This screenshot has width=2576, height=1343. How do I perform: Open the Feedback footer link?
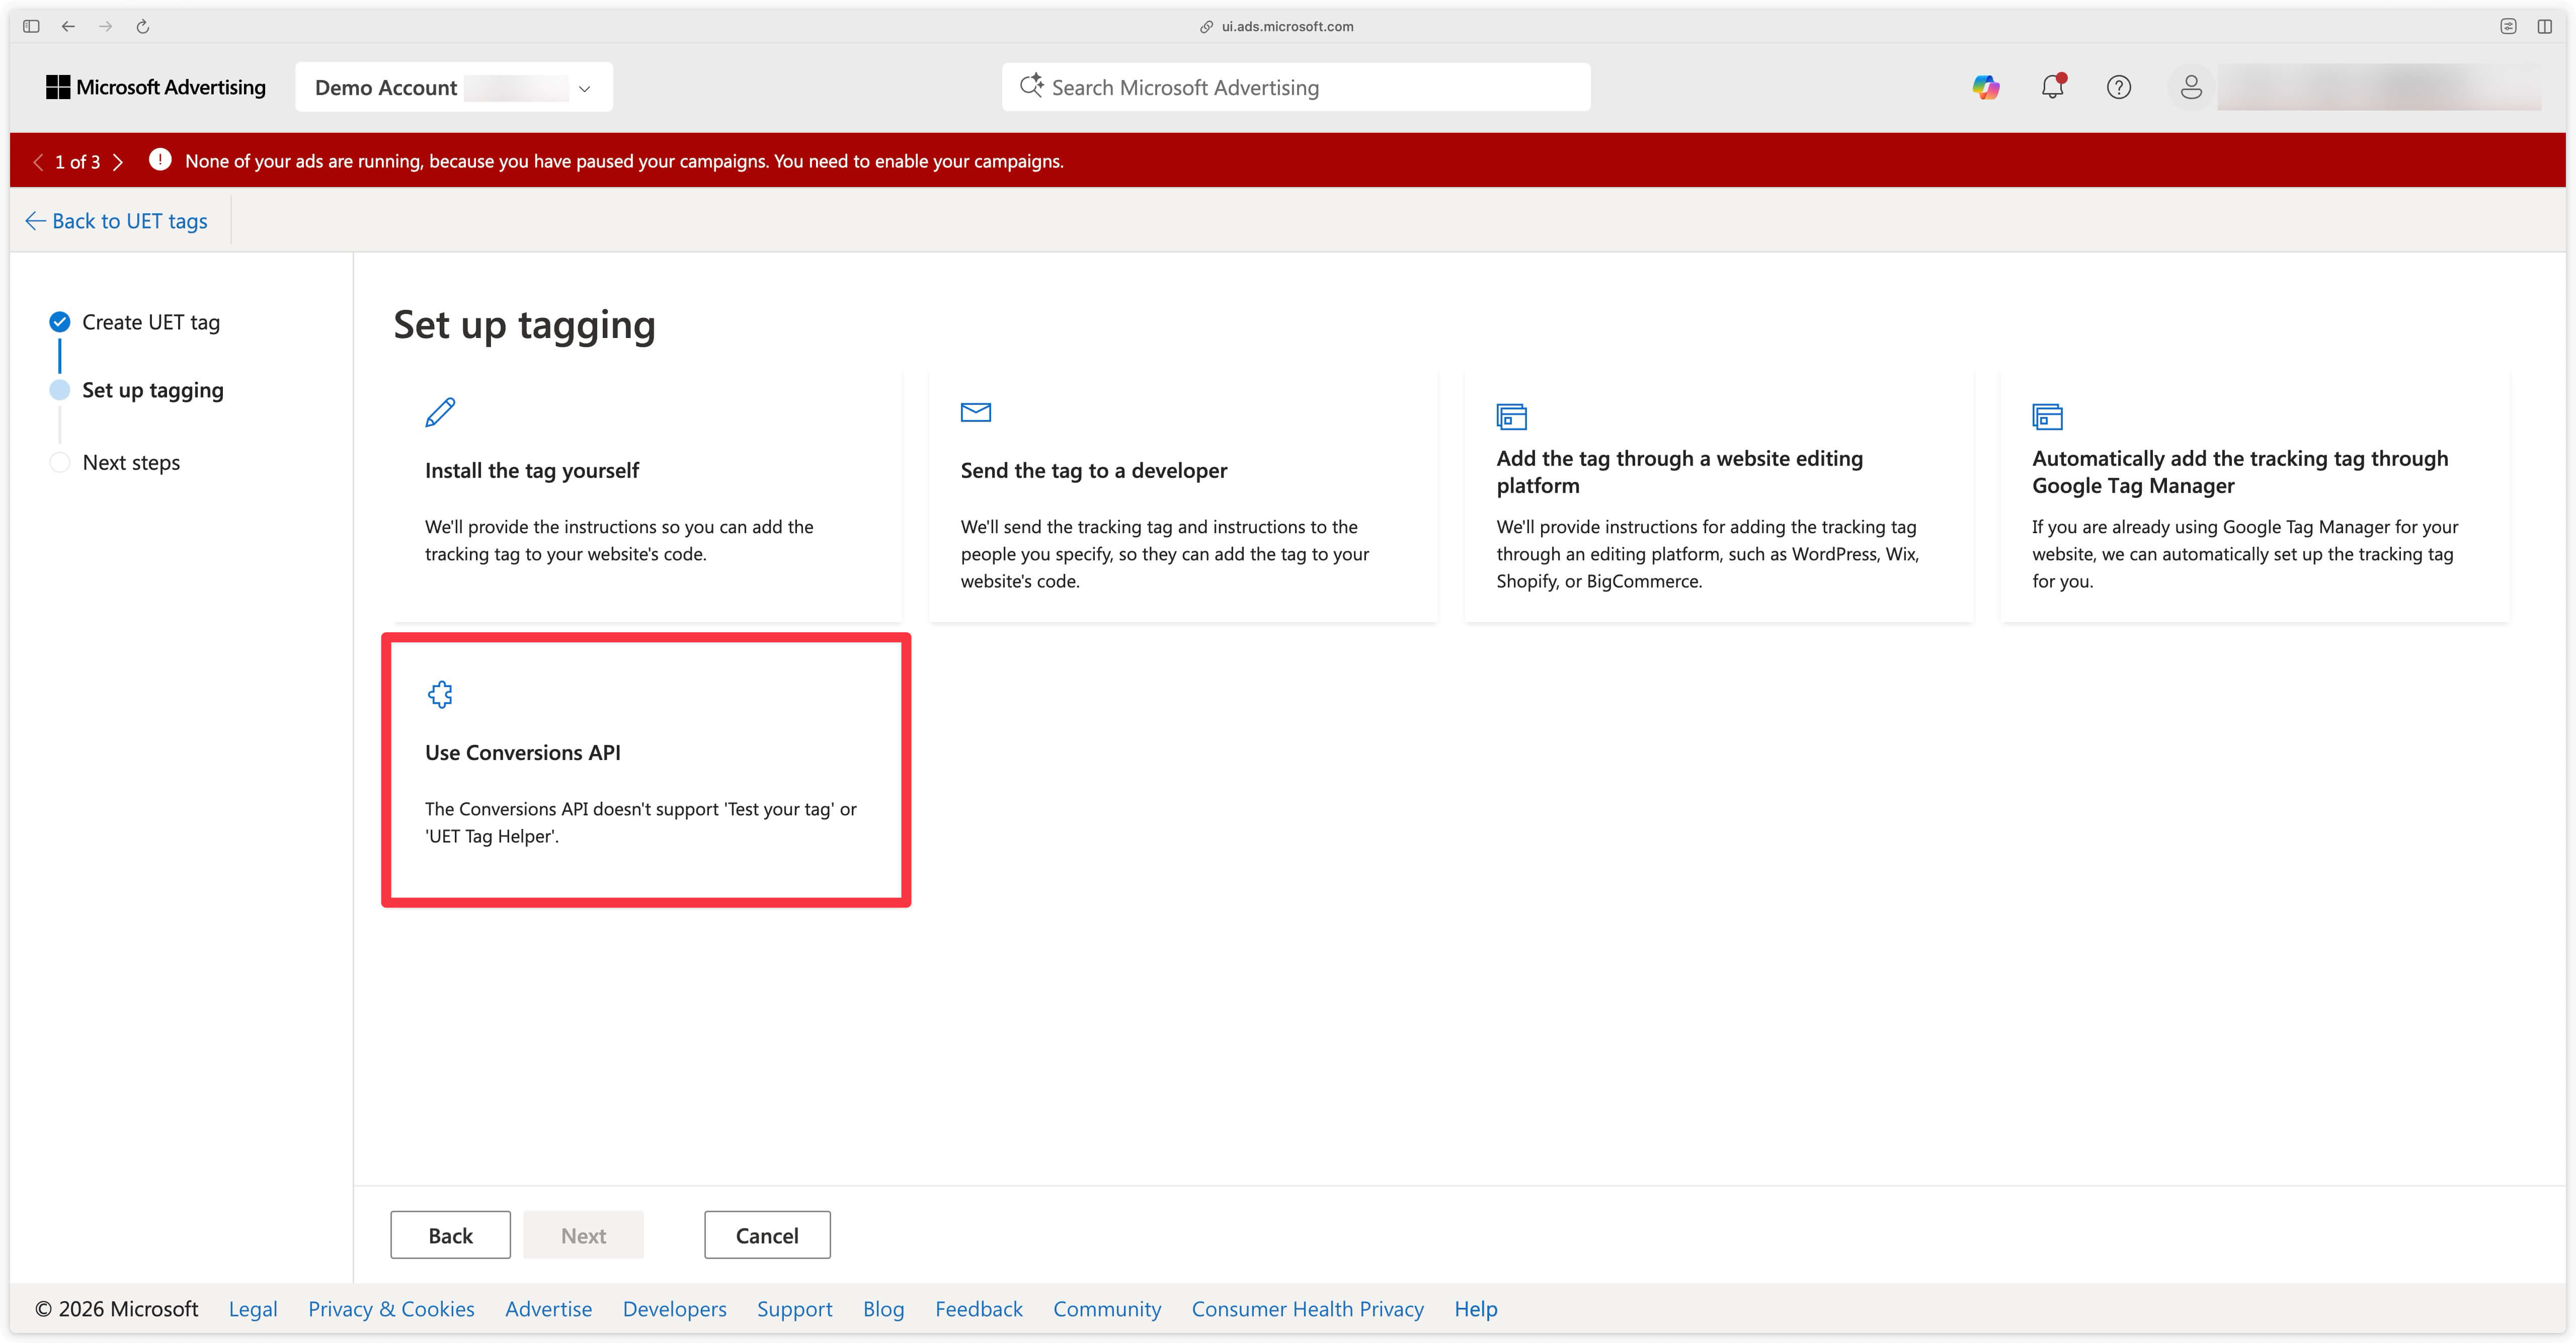(978, 1308)
